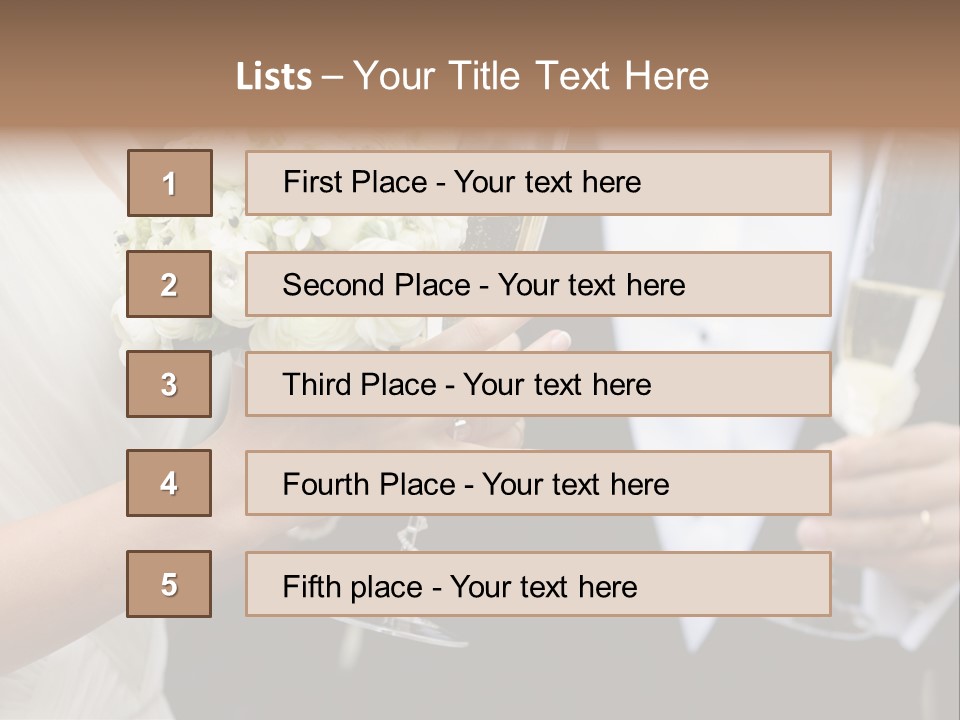
Task: Click the number 1 box
Action: [169, 183]
